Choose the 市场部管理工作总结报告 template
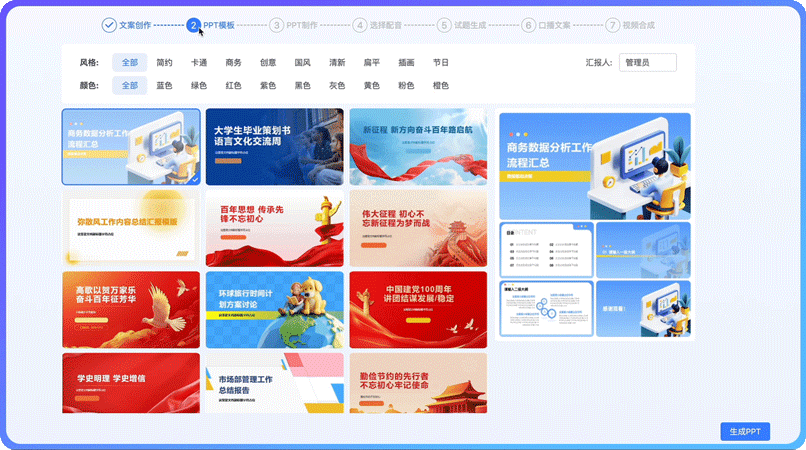Viewport: 806px width, 450px height. (274, 383)
